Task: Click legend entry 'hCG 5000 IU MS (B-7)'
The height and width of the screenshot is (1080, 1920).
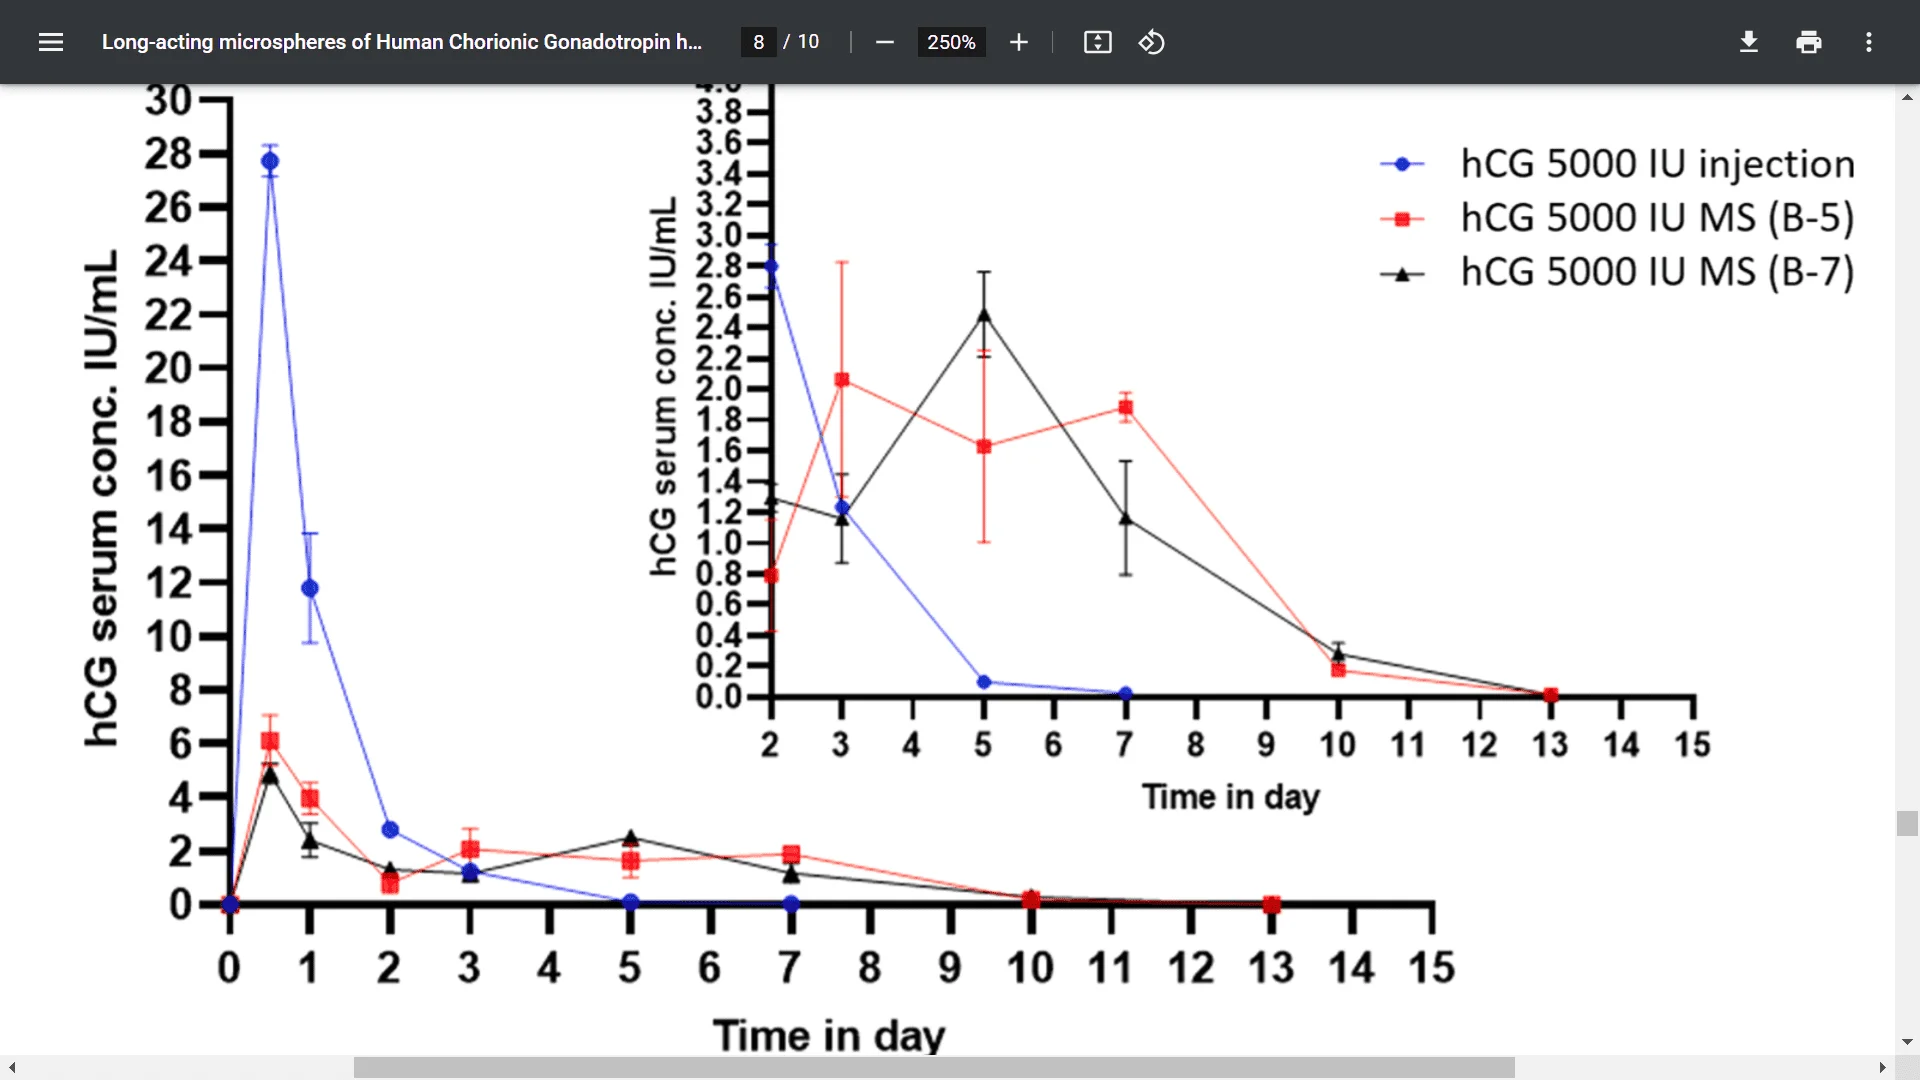Action: [1657, 272]
